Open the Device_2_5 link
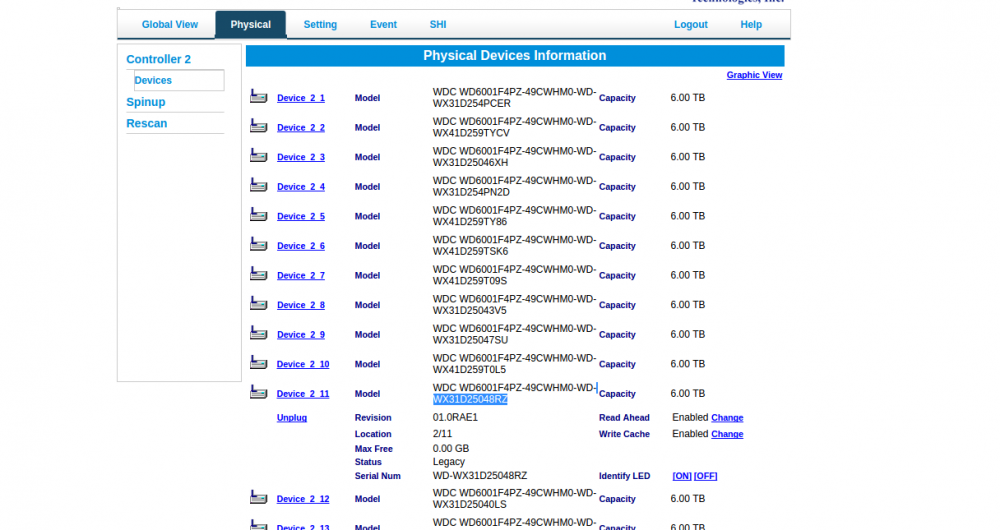 pyautogui.click(x=300, y=216)
